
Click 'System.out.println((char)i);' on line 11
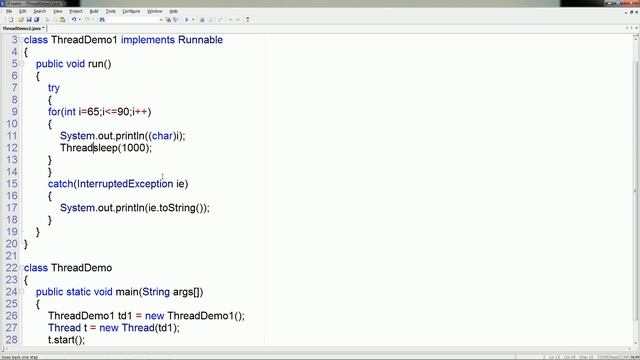coord(122,136)
